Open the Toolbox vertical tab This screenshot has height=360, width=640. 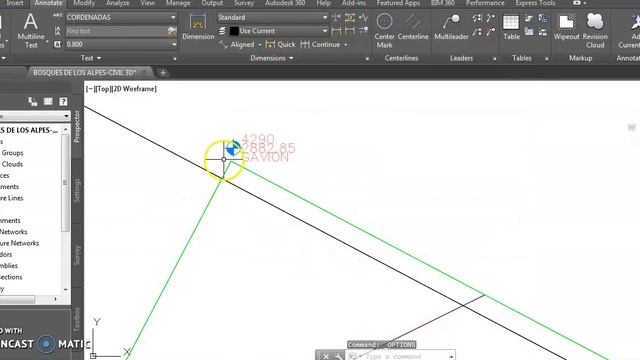click(77, 320)
